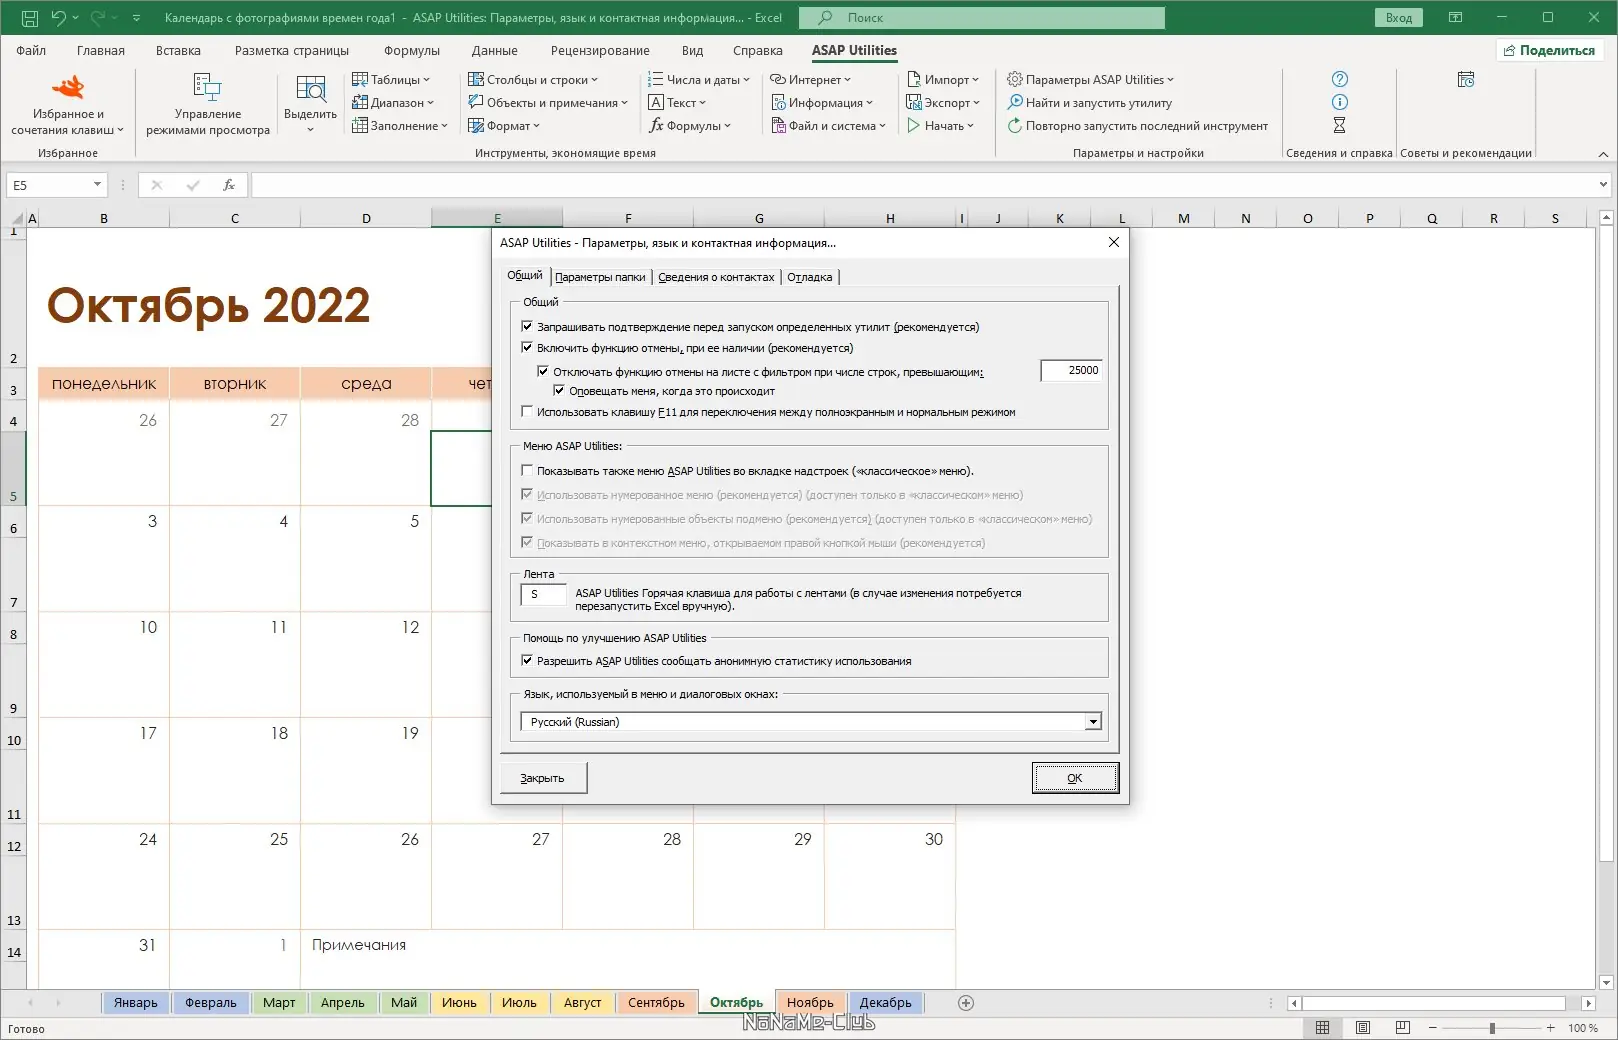Open the Диапазон dropdown
The image size is (1618, 1040).
(x=393, y=102)
